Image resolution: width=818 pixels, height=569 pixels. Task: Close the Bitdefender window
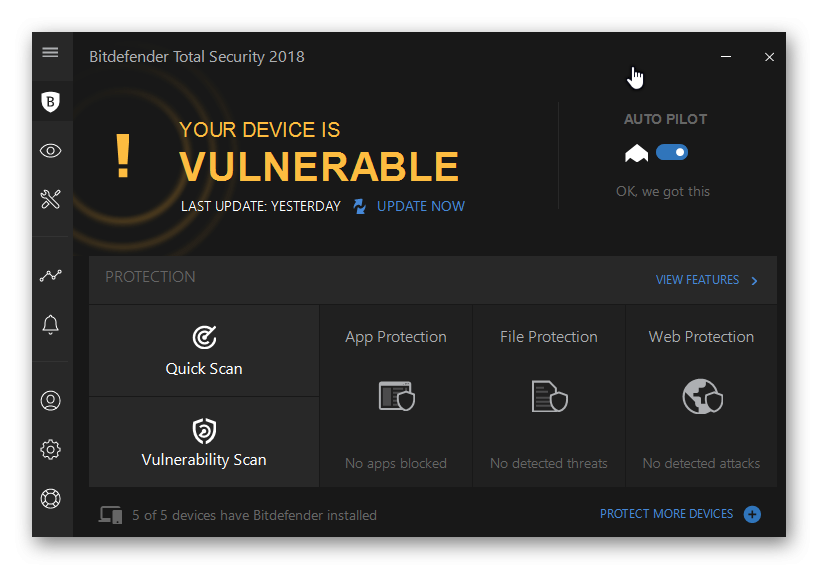tap(769, 57)
